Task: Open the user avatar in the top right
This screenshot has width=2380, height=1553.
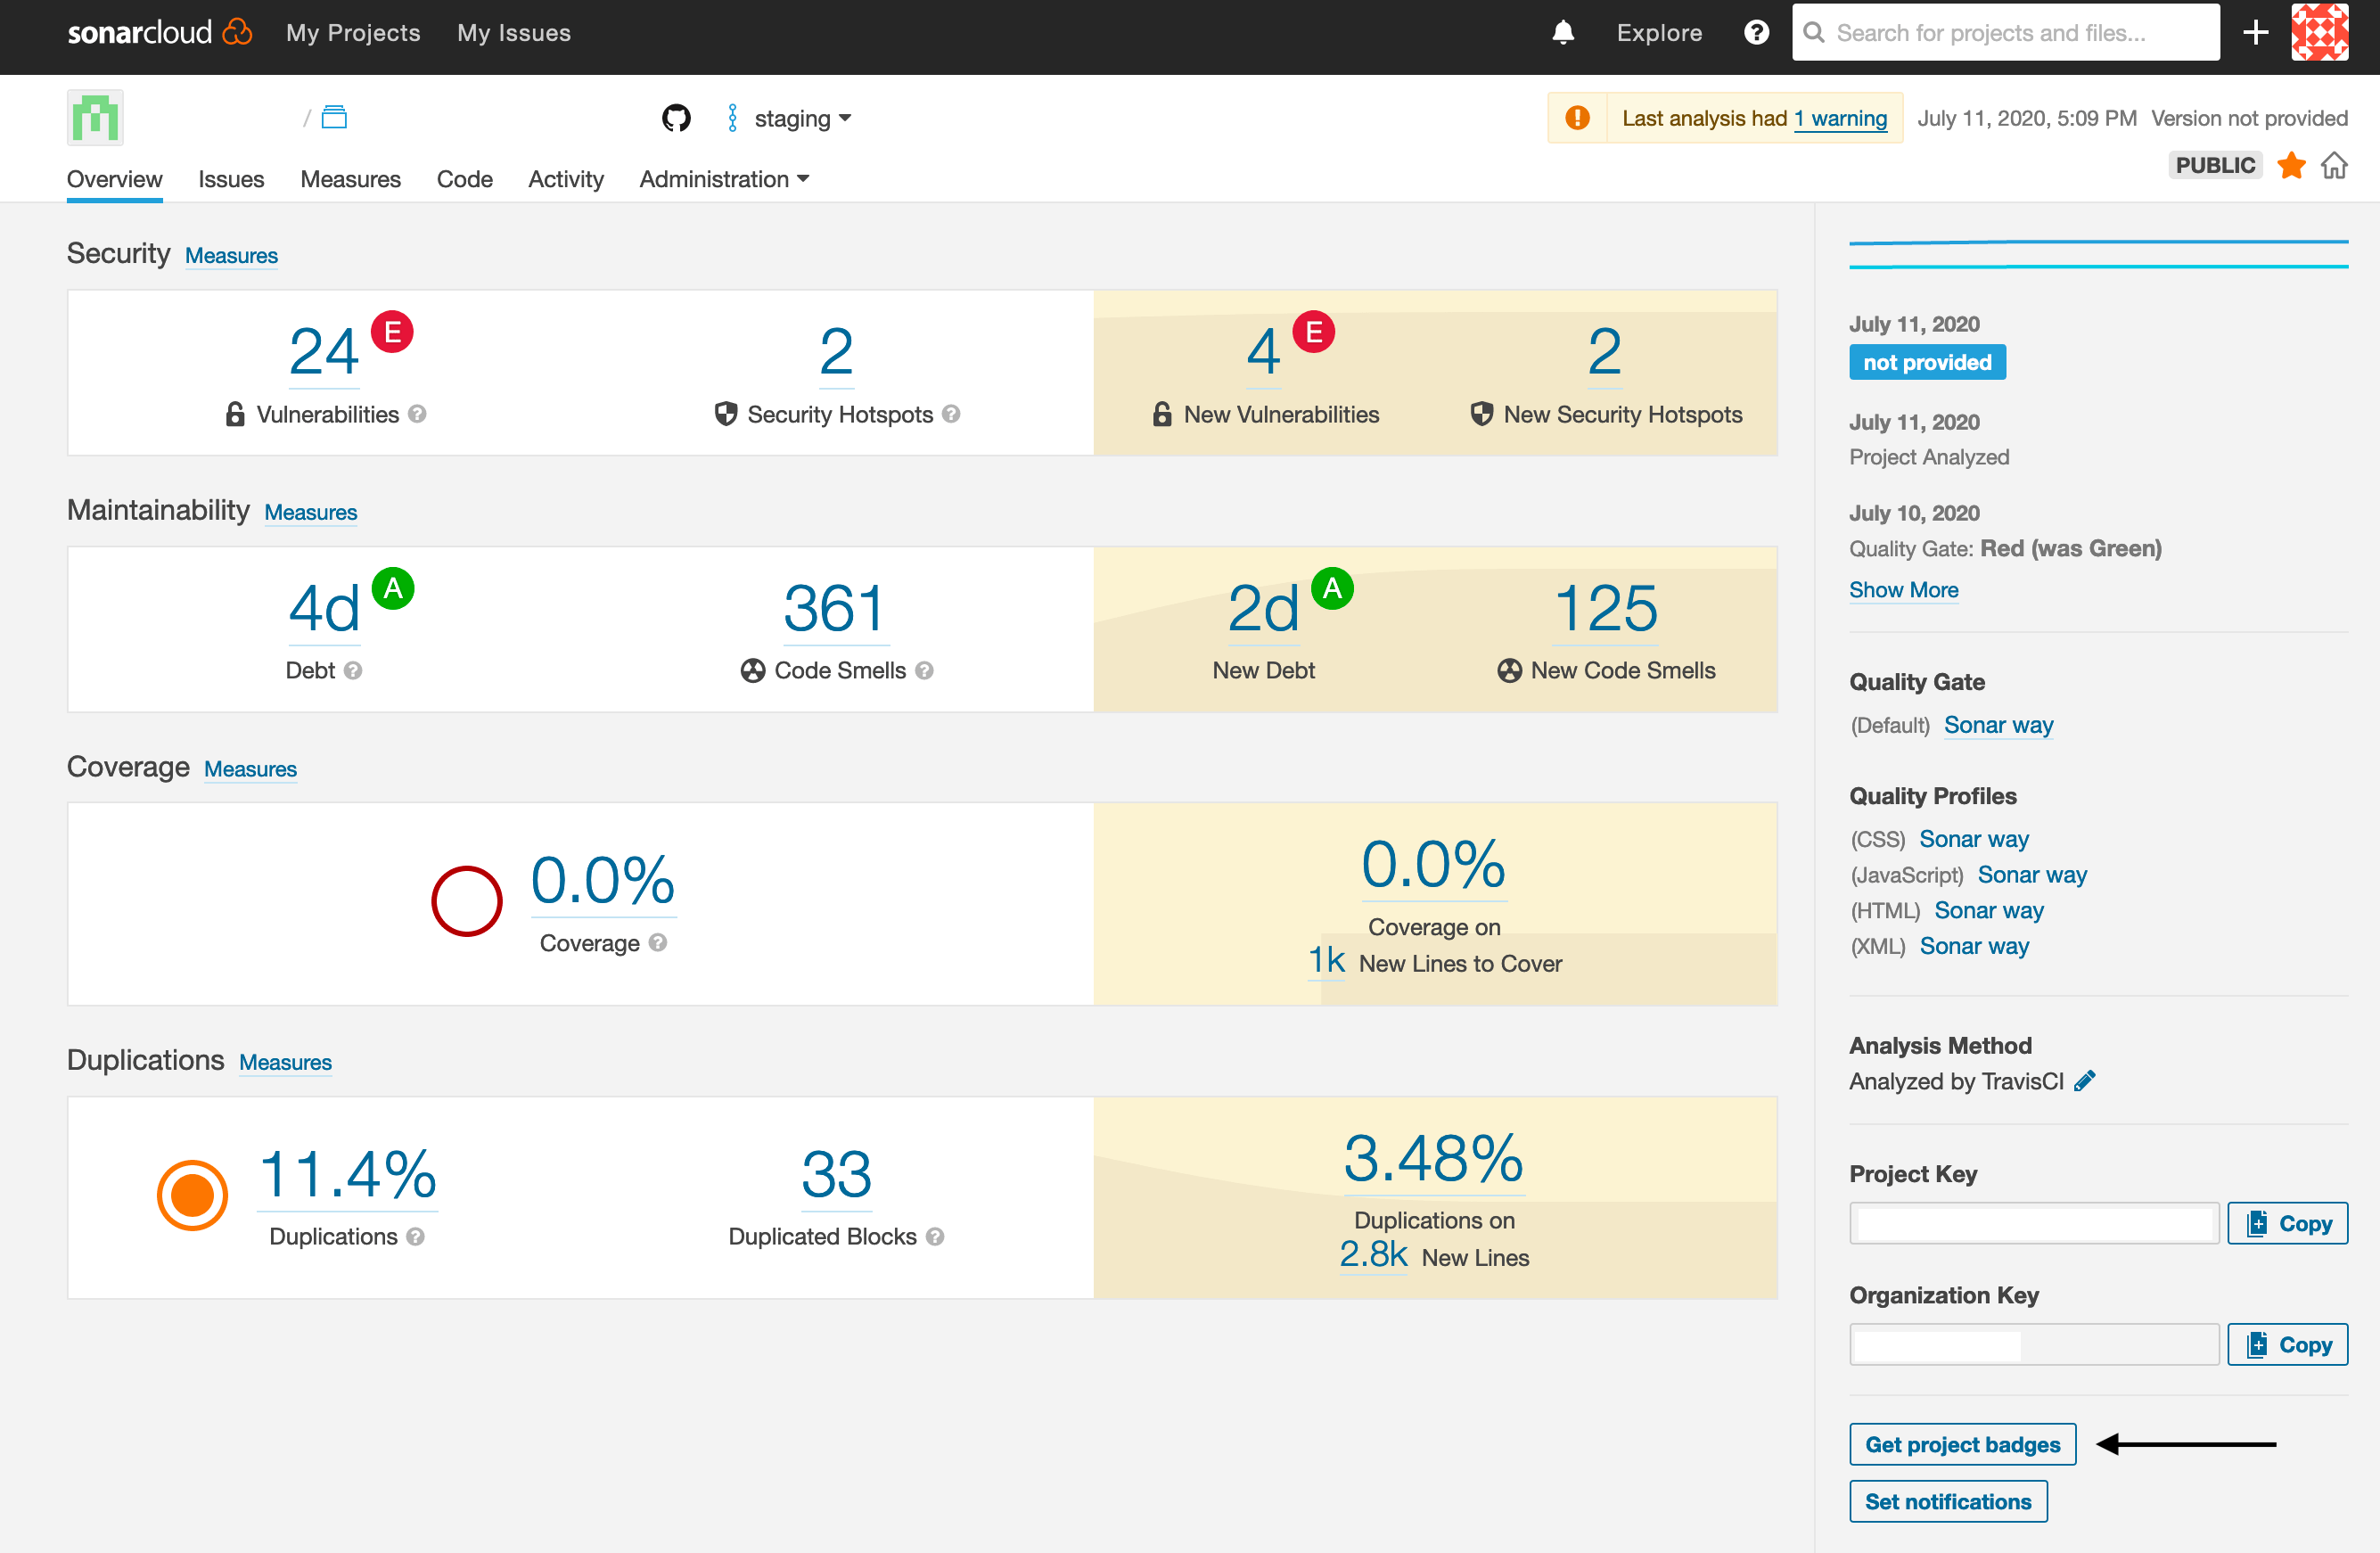Action: coord(2320,32)
